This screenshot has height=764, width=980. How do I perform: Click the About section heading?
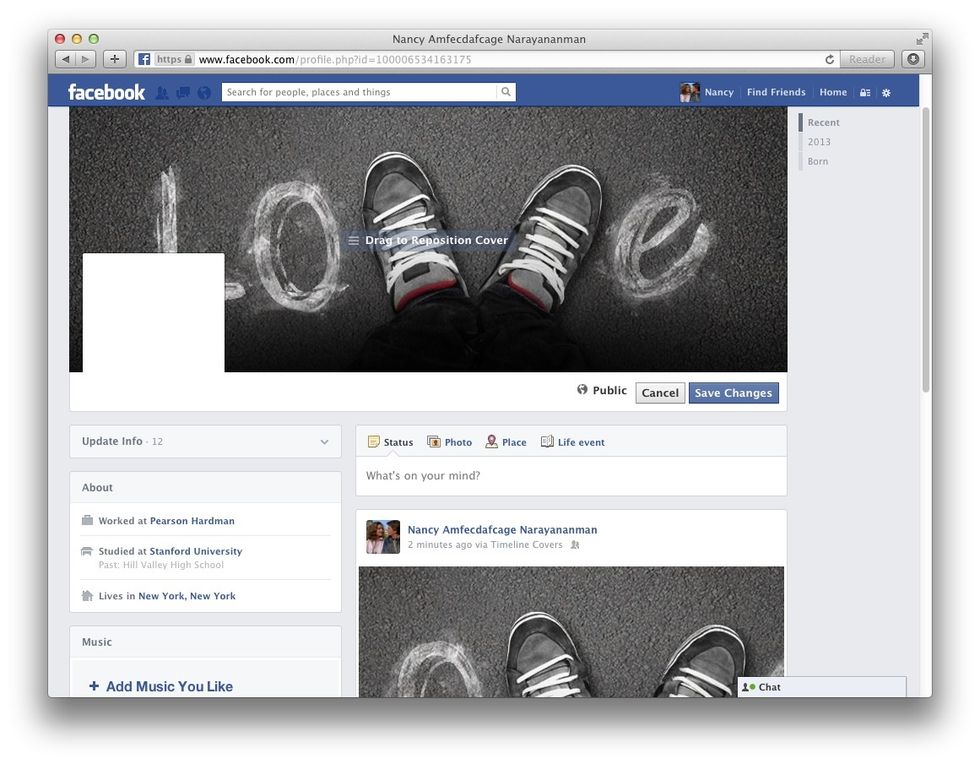point(98,488)
